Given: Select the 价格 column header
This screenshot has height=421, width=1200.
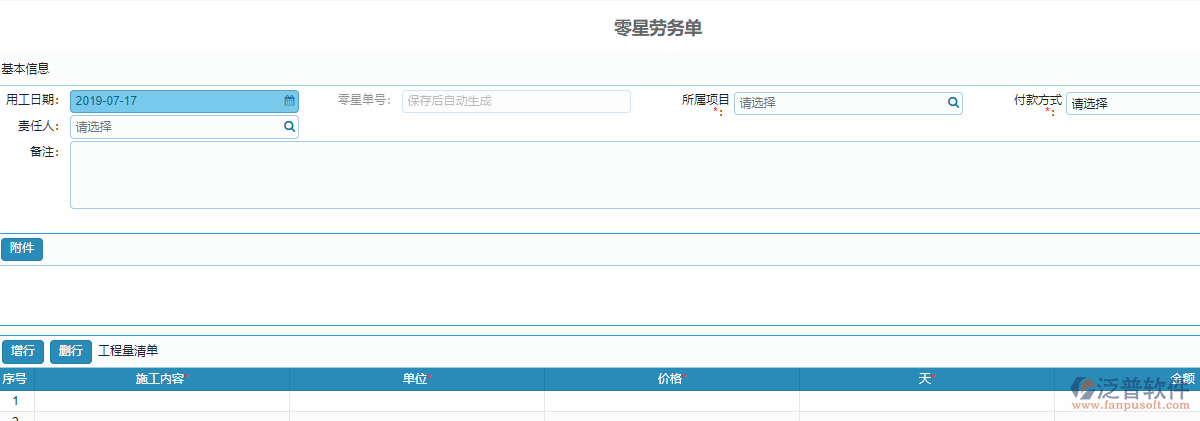Looking at the screenshot, I should 671,379.
